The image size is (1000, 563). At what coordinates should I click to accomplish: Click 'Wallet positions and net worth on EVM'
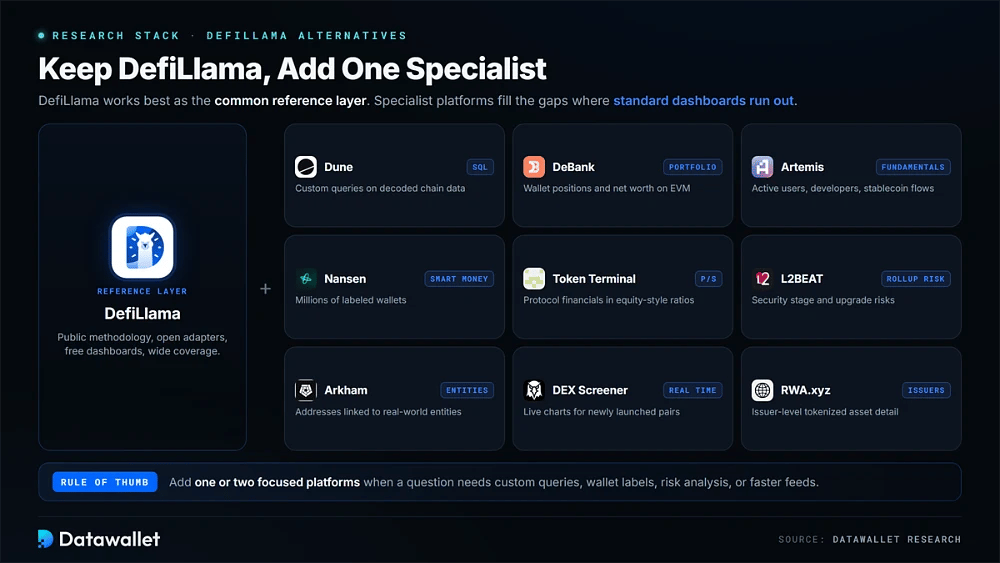[x=607, y=188]
